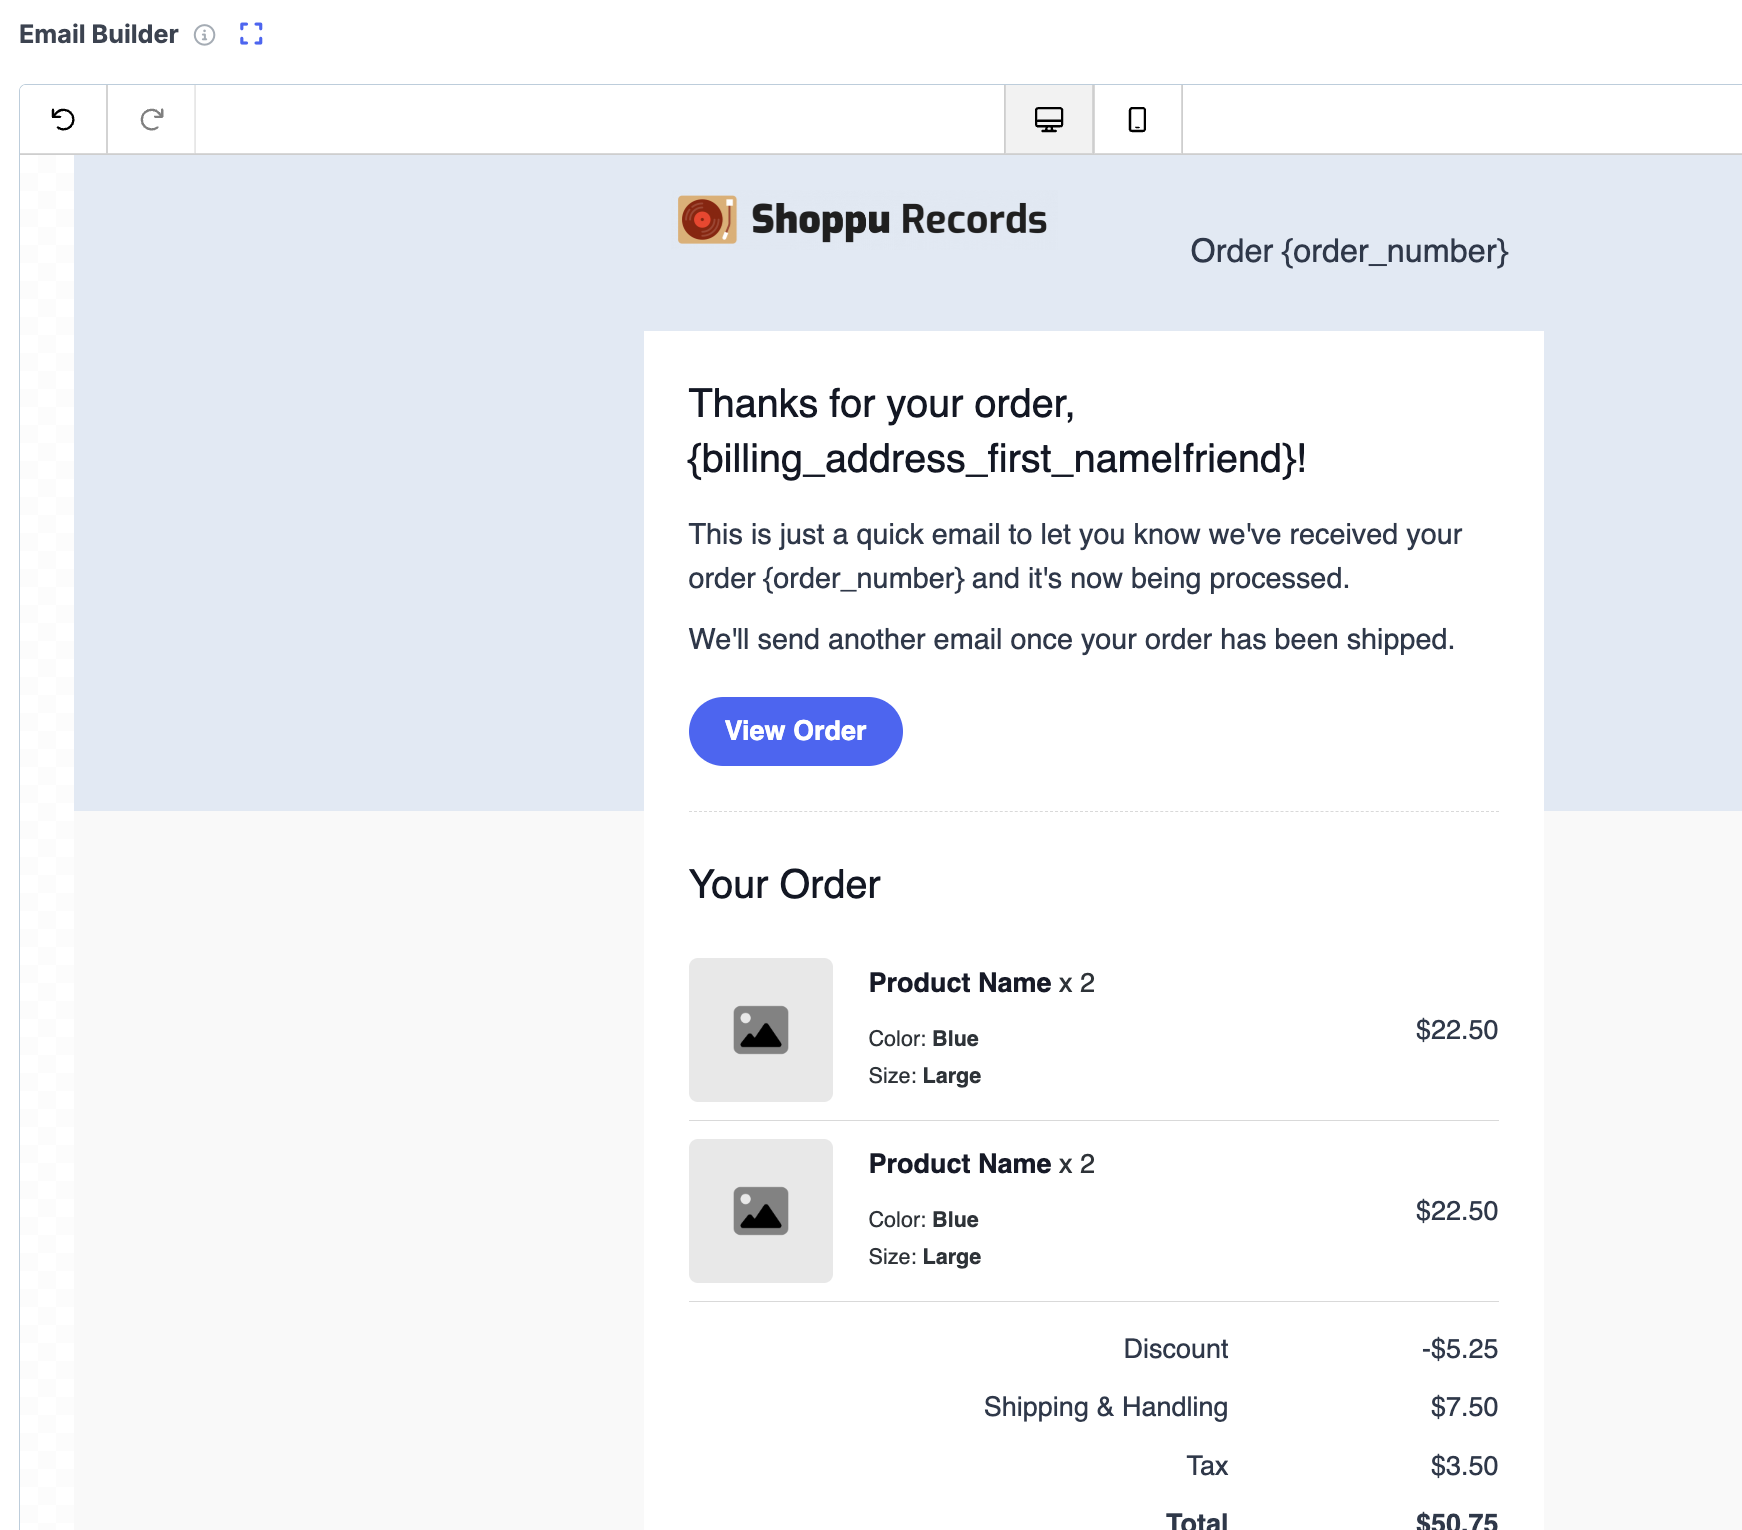Viewport: 1742px width, 1530px height.
Task: Select the '-$5.25' discount amount
Action: (x=1460, y=1349)
